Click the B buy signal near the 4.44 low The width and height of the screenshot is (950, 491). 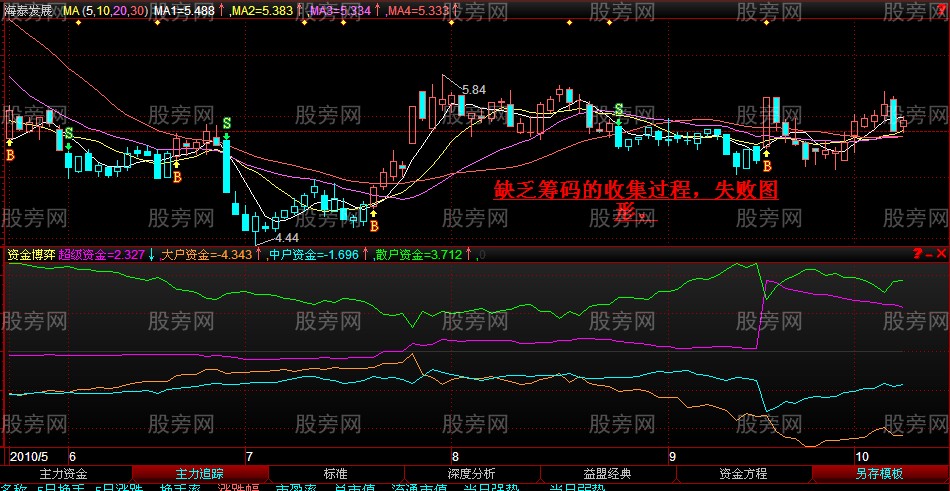(x=374, y=226)
